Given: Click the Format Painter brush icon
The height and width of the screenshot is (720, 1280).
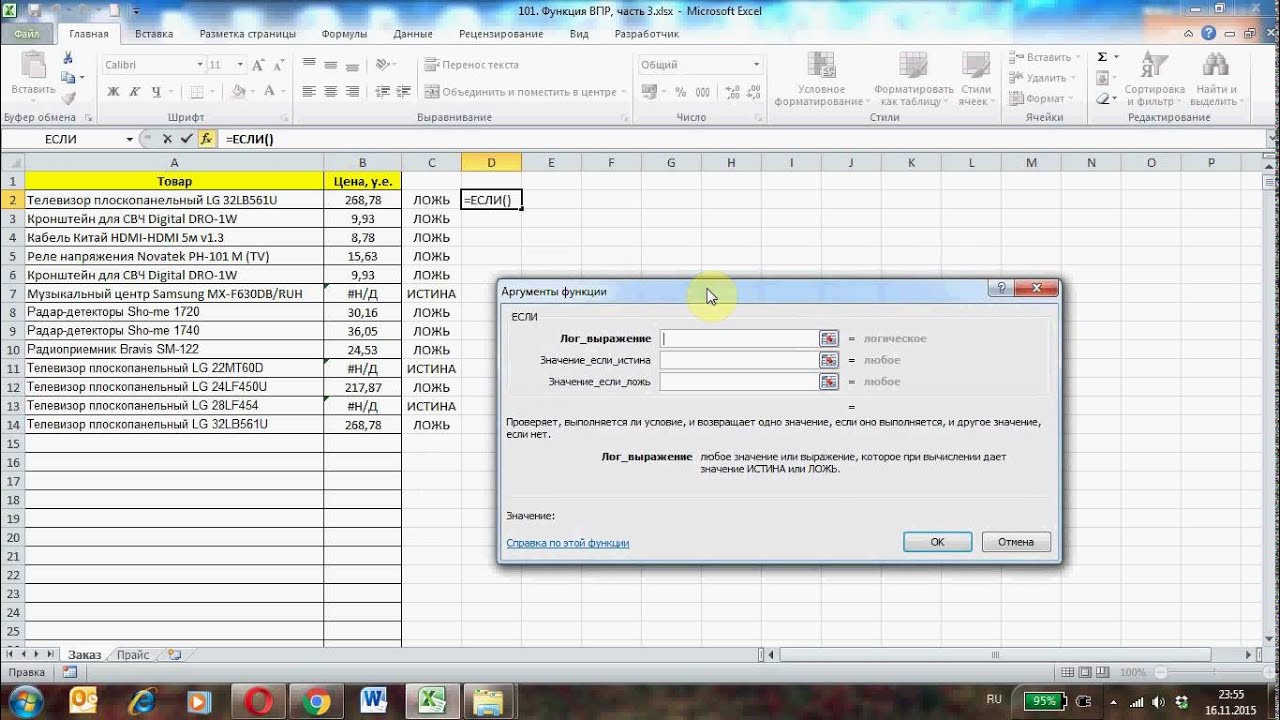Looking at the screenshot, I should point(68,98).
